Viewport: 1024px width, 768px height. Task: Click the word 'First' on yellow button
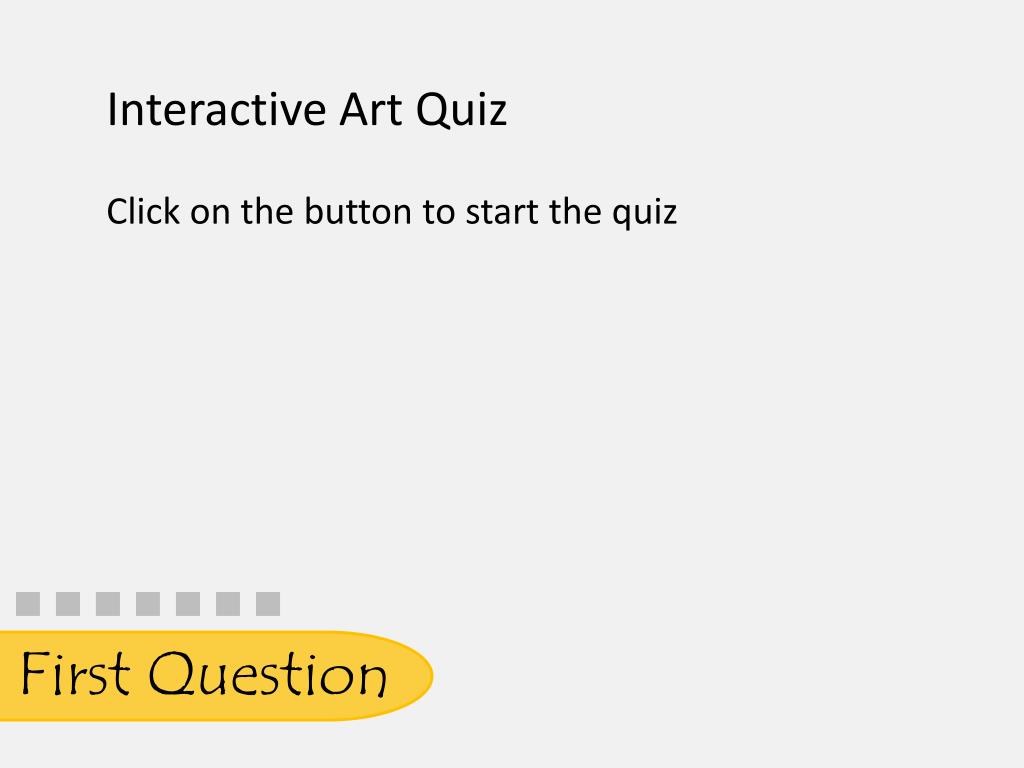(x=75, y=673)
